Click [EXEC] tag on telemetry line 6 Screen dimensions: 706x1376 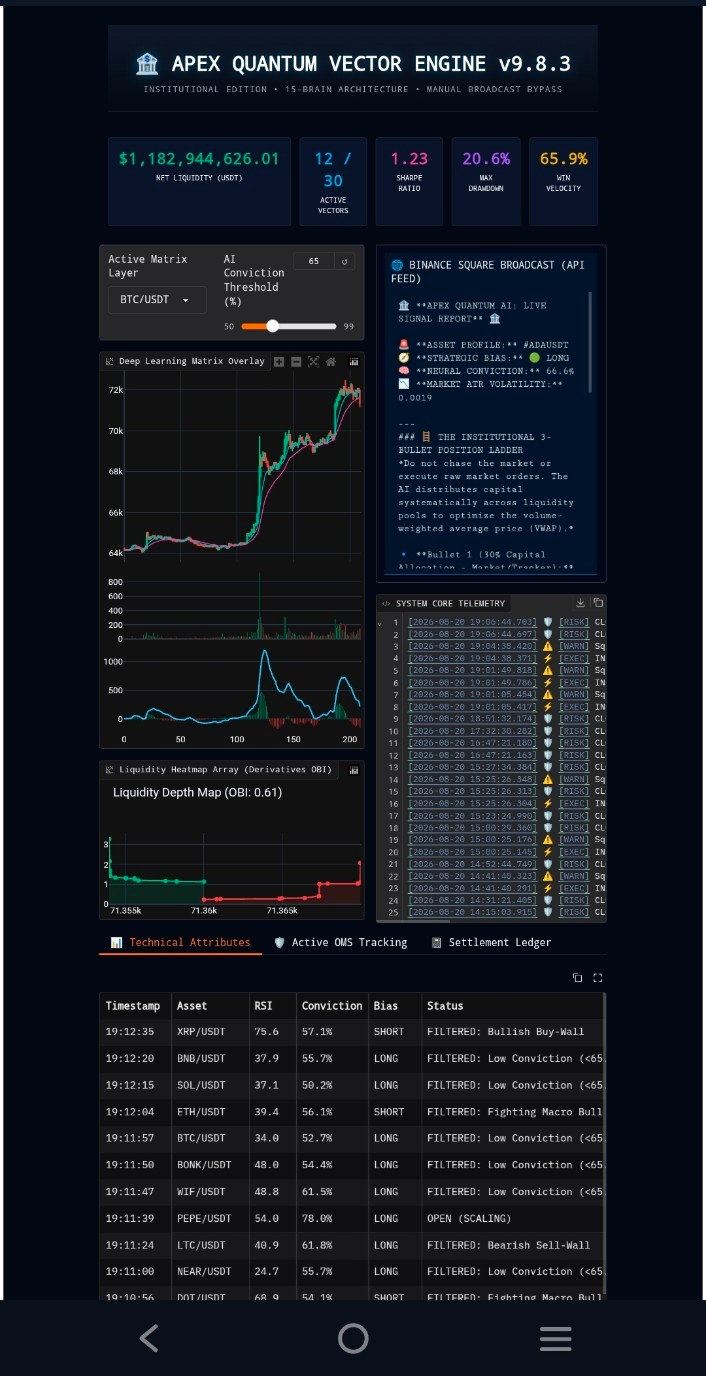click(x=575, y=682)
